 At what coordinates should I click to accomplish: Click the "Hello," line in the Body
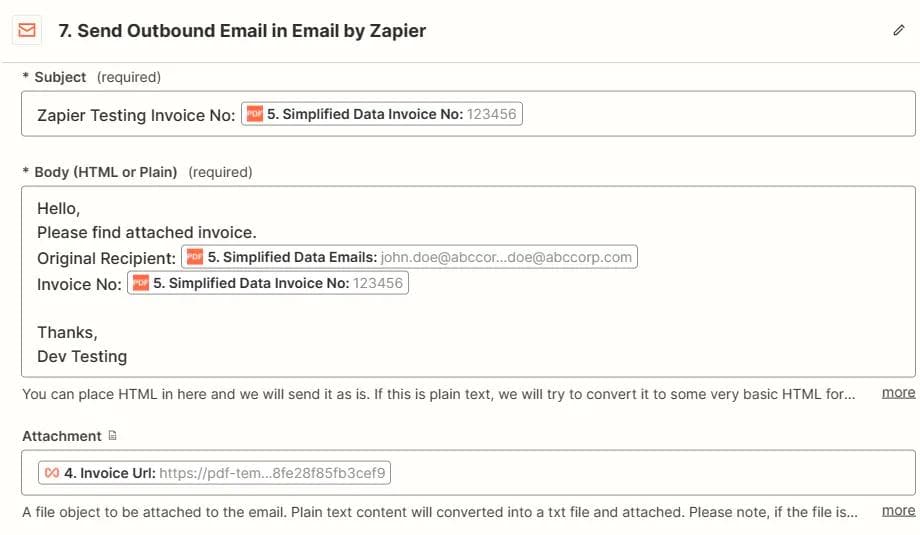coord(58,209)
